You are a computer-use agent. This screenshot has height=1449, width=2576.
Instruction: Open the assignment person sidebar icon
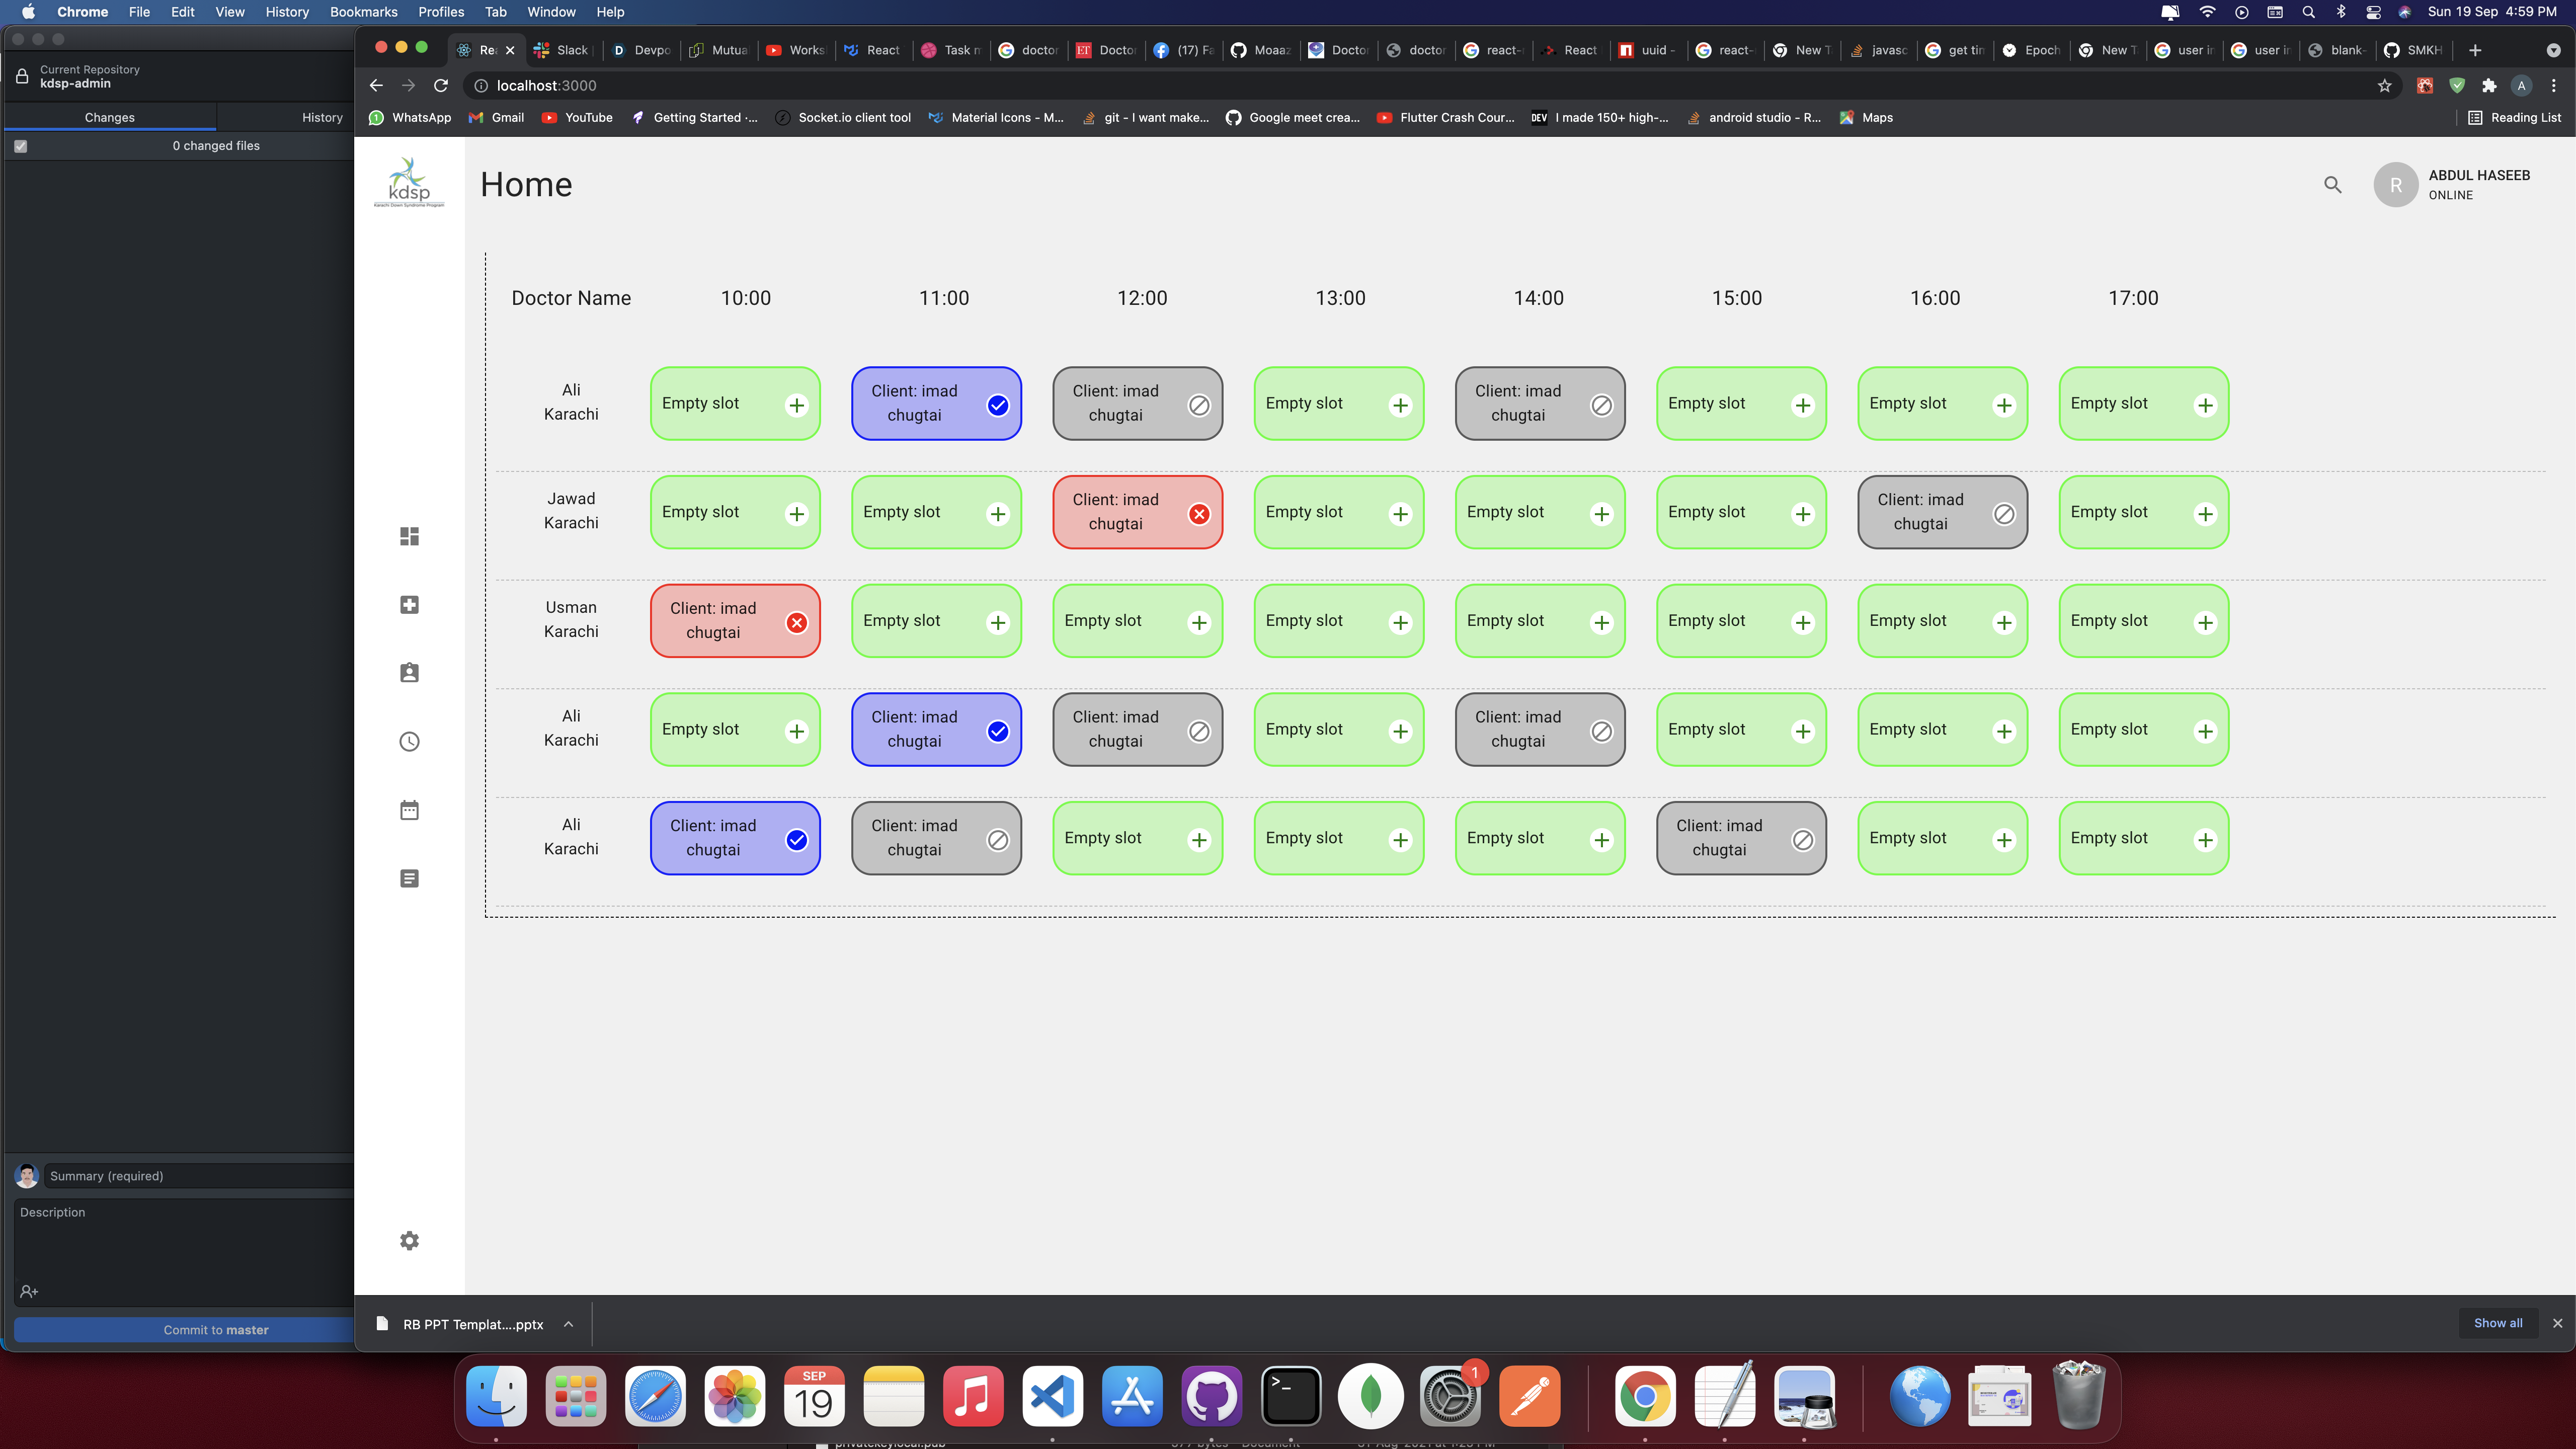pos(409,673)
